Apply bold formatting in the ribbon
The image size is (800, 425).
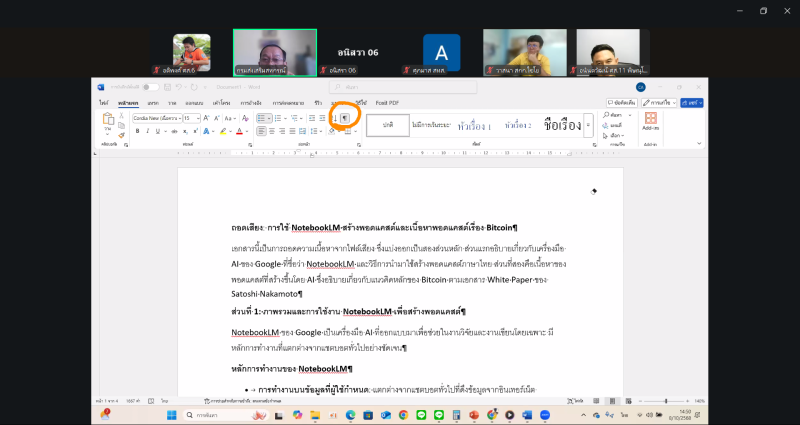(136, 131)
